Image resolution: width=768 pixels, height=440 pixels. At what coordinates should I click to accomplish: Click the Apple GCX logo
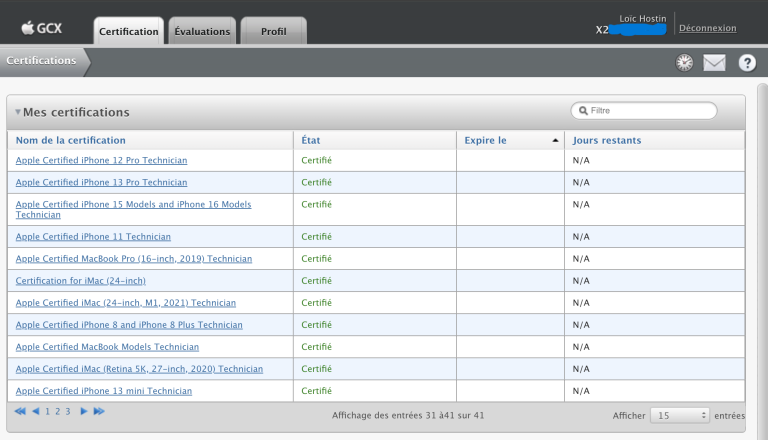pyautogui.click(x=42, y=28)
